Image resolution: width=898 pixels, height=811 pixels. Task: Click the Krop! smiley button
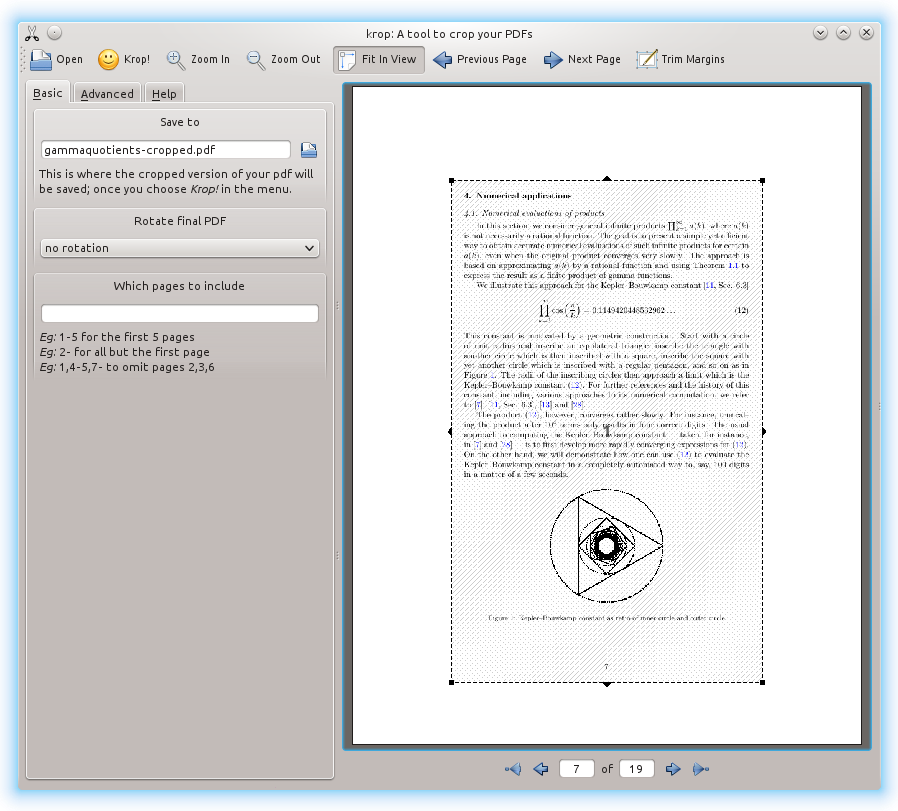124,60
